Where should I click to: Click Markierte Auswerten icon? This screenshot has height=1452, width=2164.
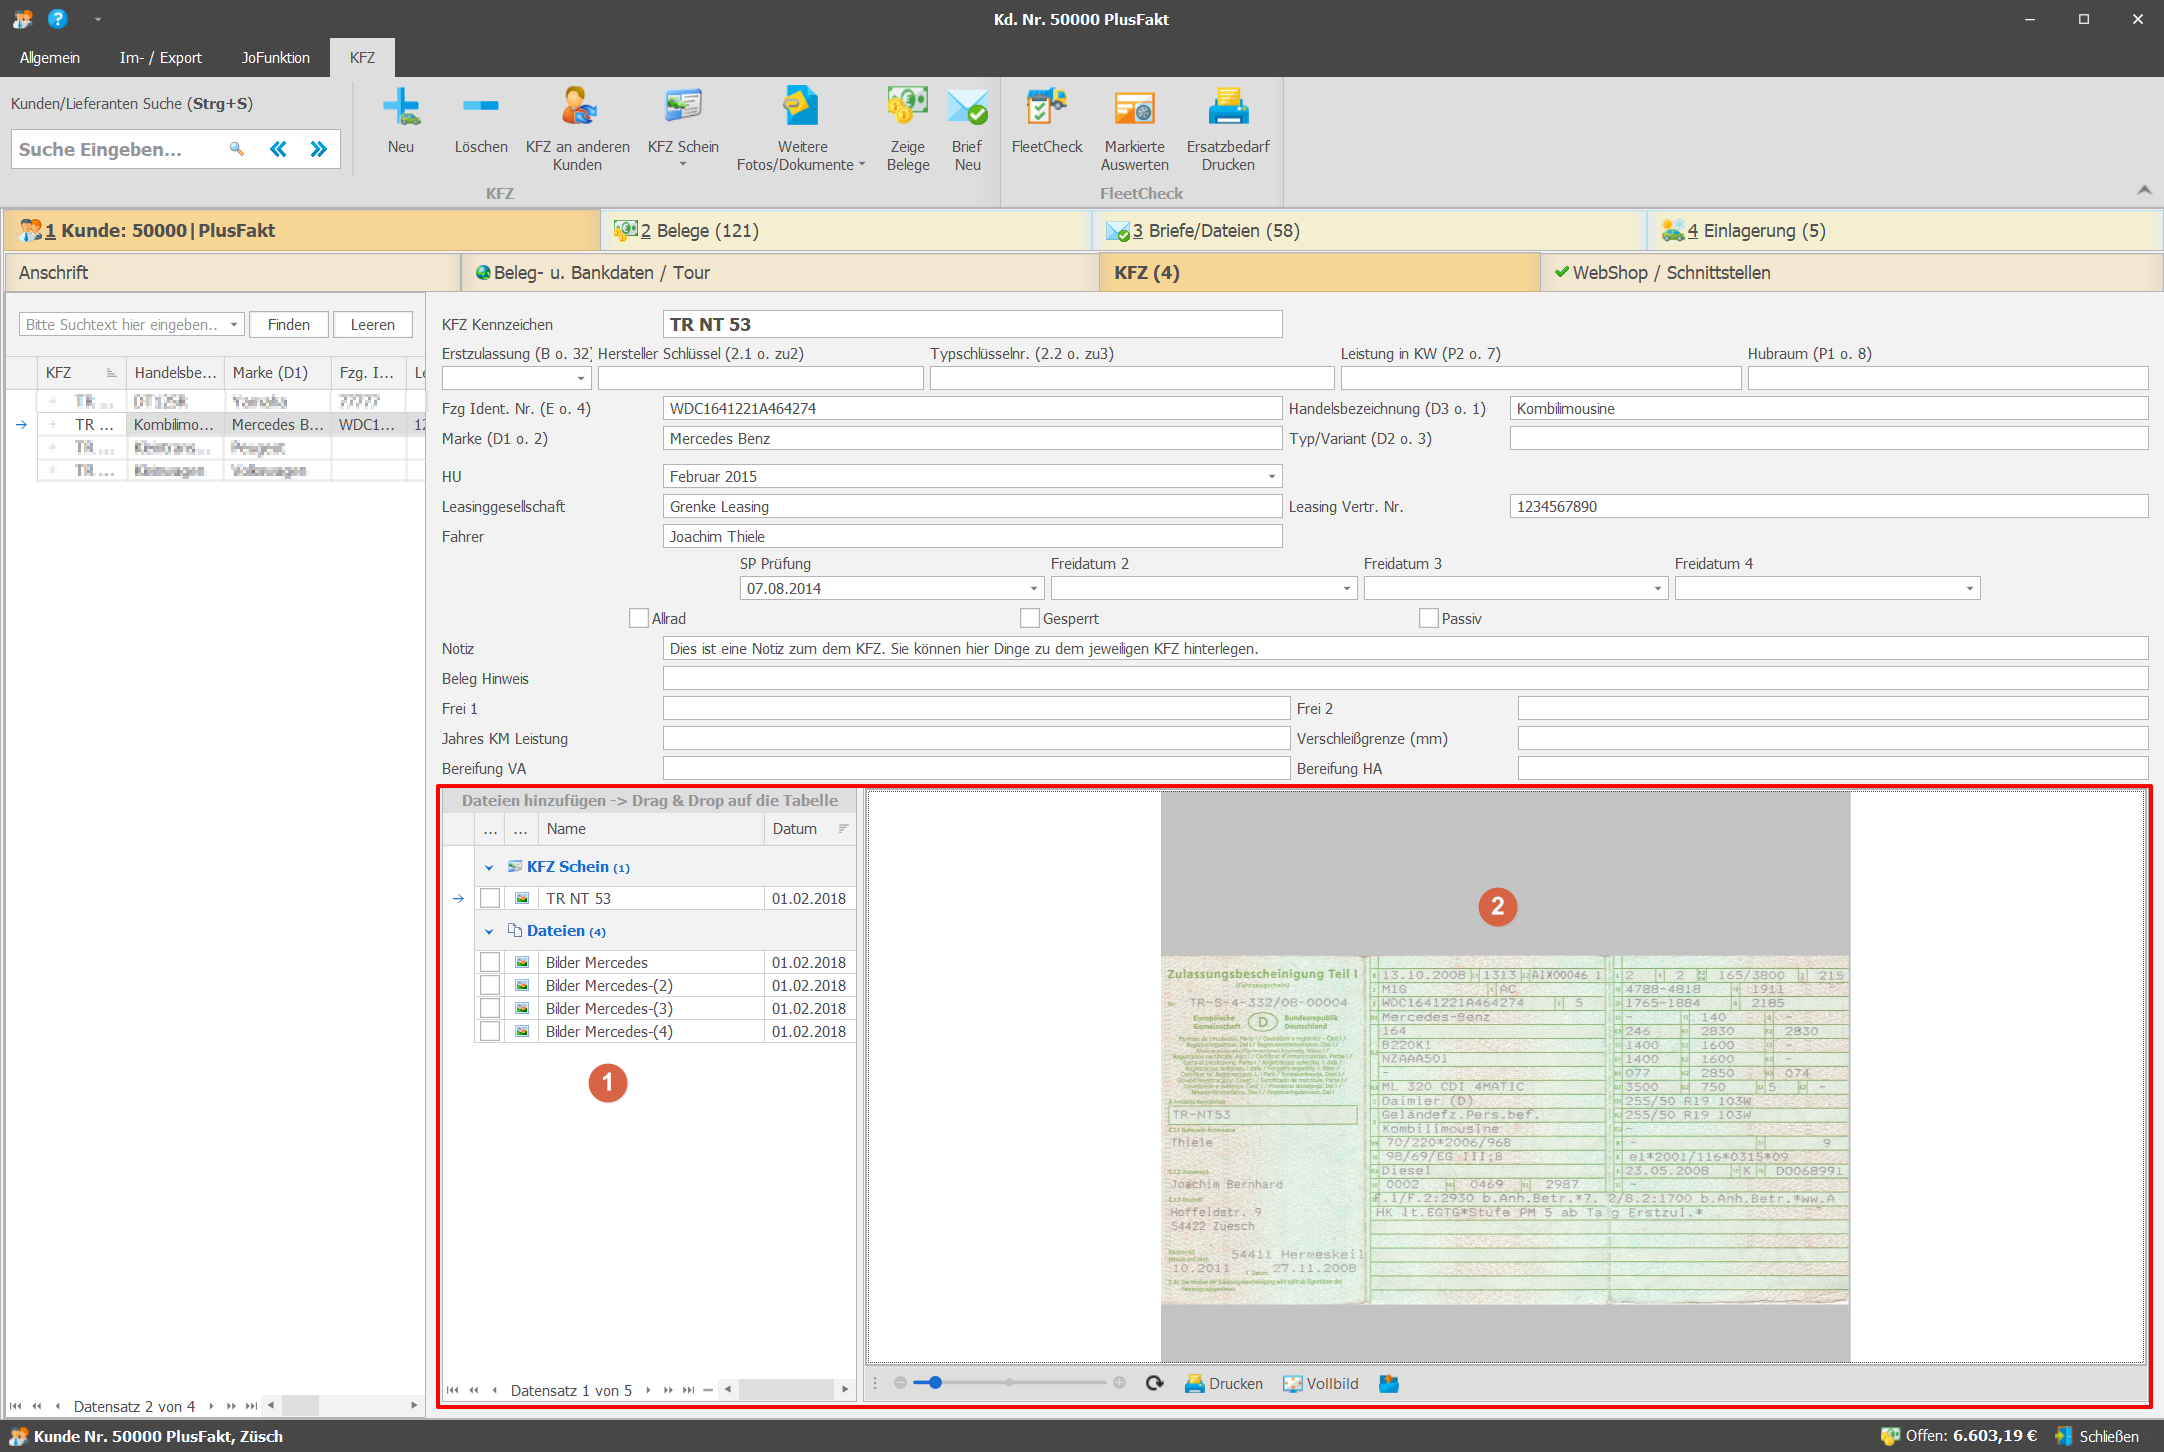point(1135,106)
